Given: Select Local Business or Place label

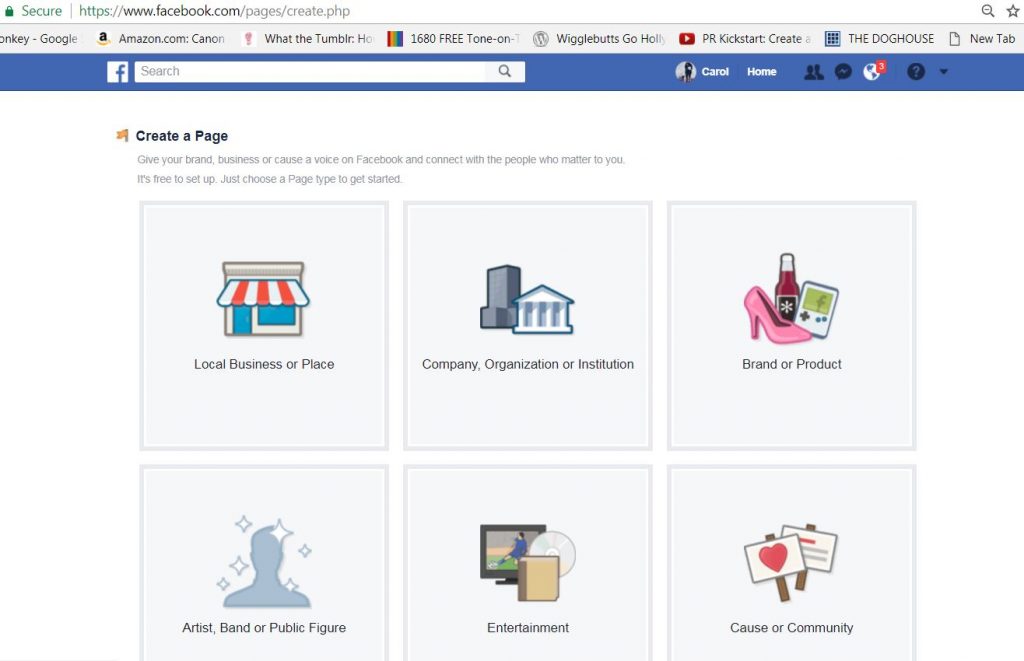Looking at the screenshot, I should [x=264, y=364].
